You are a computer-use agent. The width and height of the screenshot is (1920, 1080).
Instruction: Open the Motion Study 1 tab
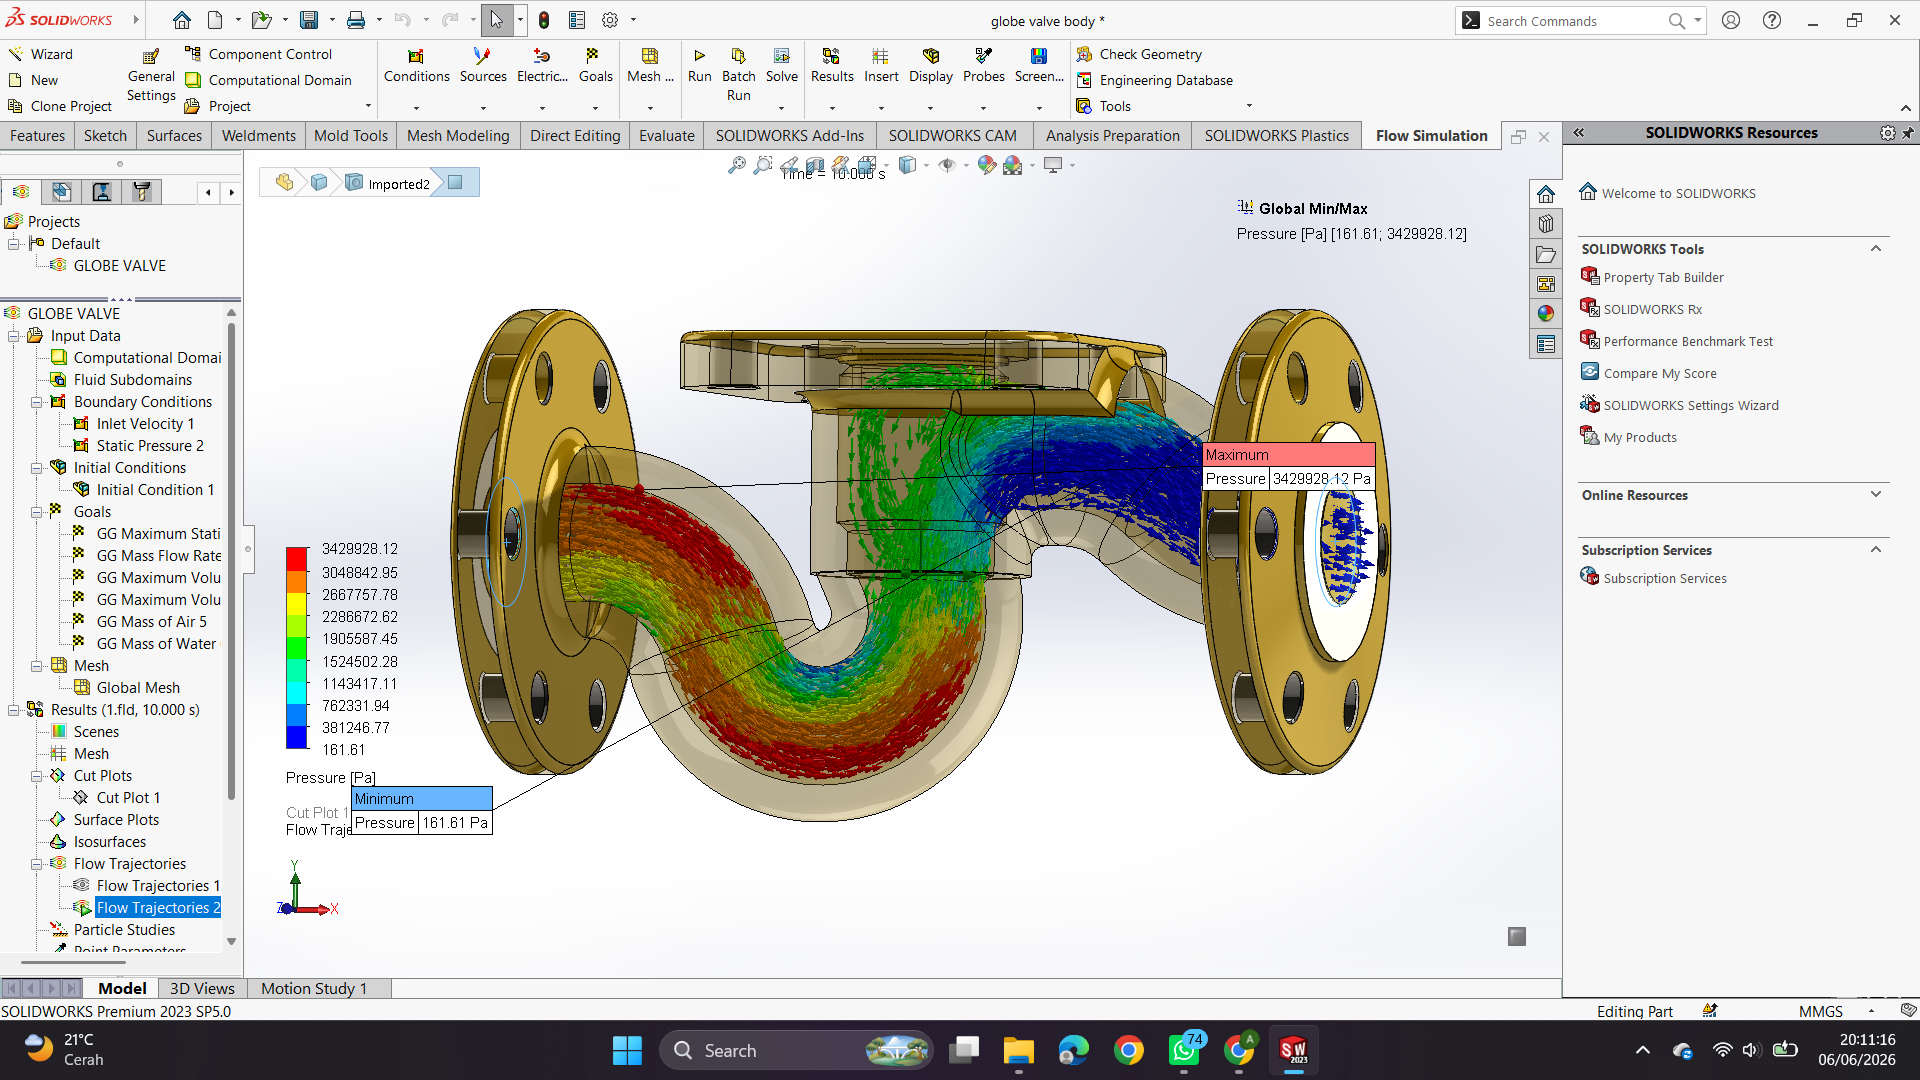314,988
